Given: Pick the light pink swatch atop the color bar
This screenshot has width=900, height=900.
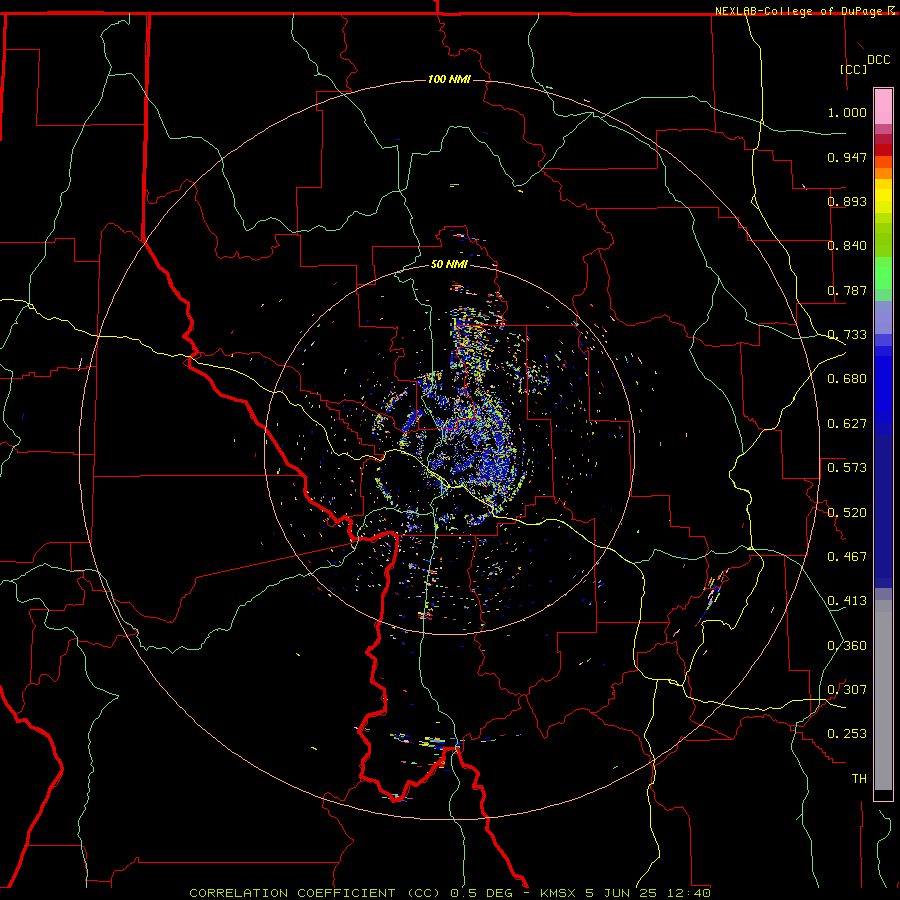Looking at the screenshot, I should tap(883, 107).
